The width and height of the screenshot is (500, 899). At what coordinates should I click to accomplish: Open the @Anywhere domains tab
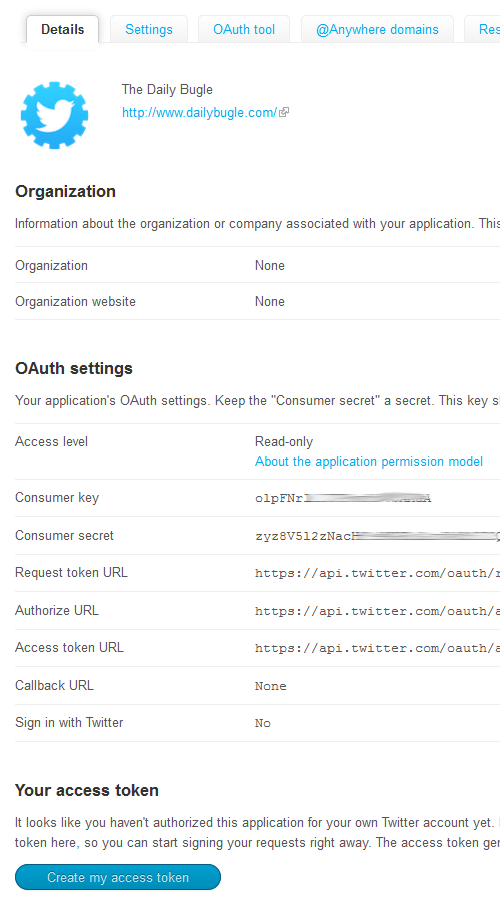377,29
